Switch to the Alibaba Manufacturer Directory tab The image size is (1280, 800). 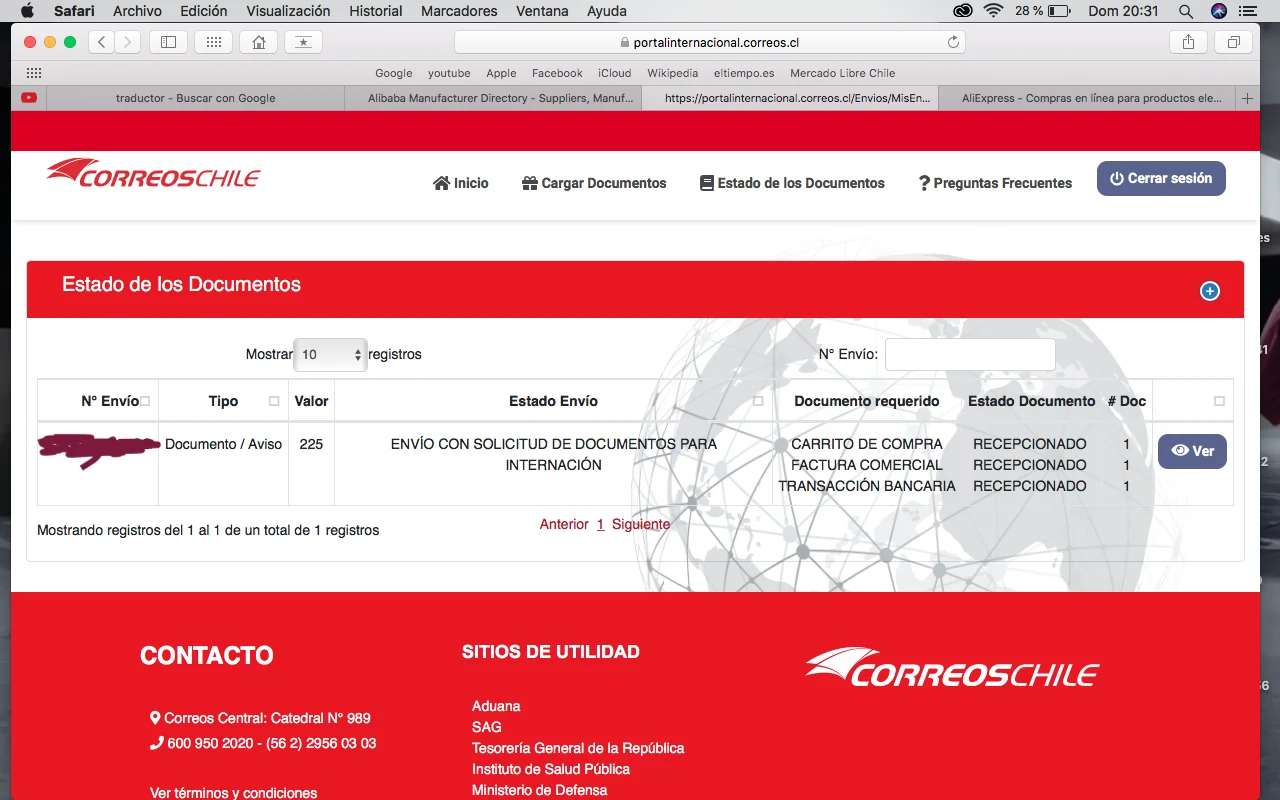[x=493, y=98]
